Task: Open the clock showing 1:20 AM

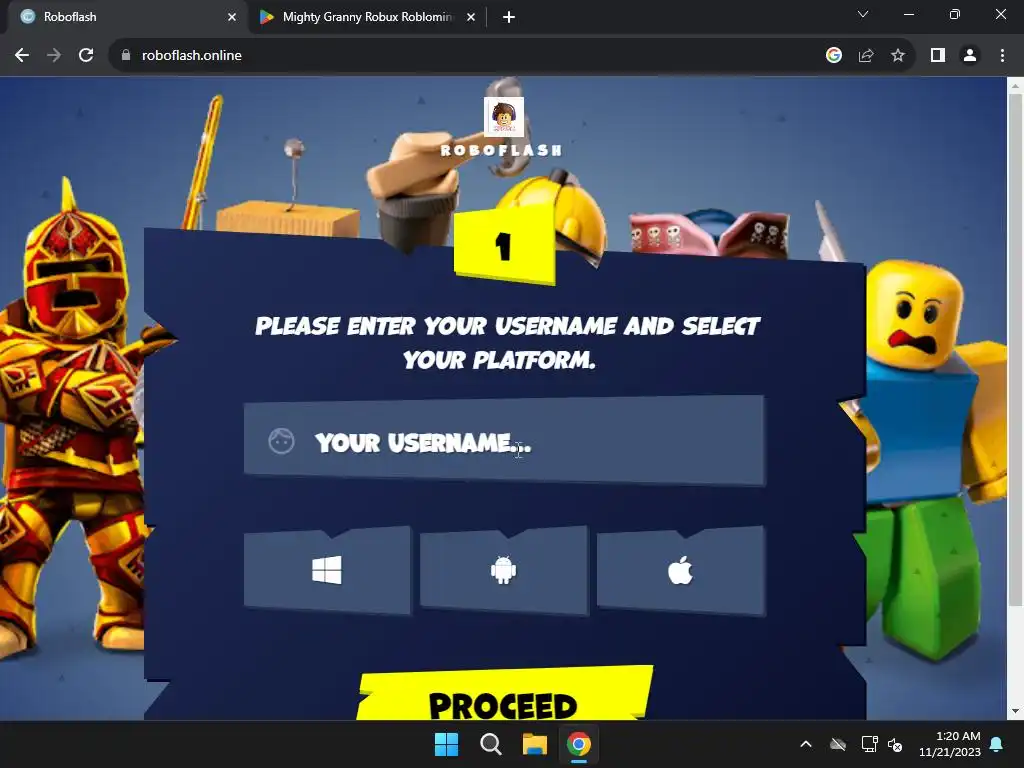Action: tap(950, 744)
